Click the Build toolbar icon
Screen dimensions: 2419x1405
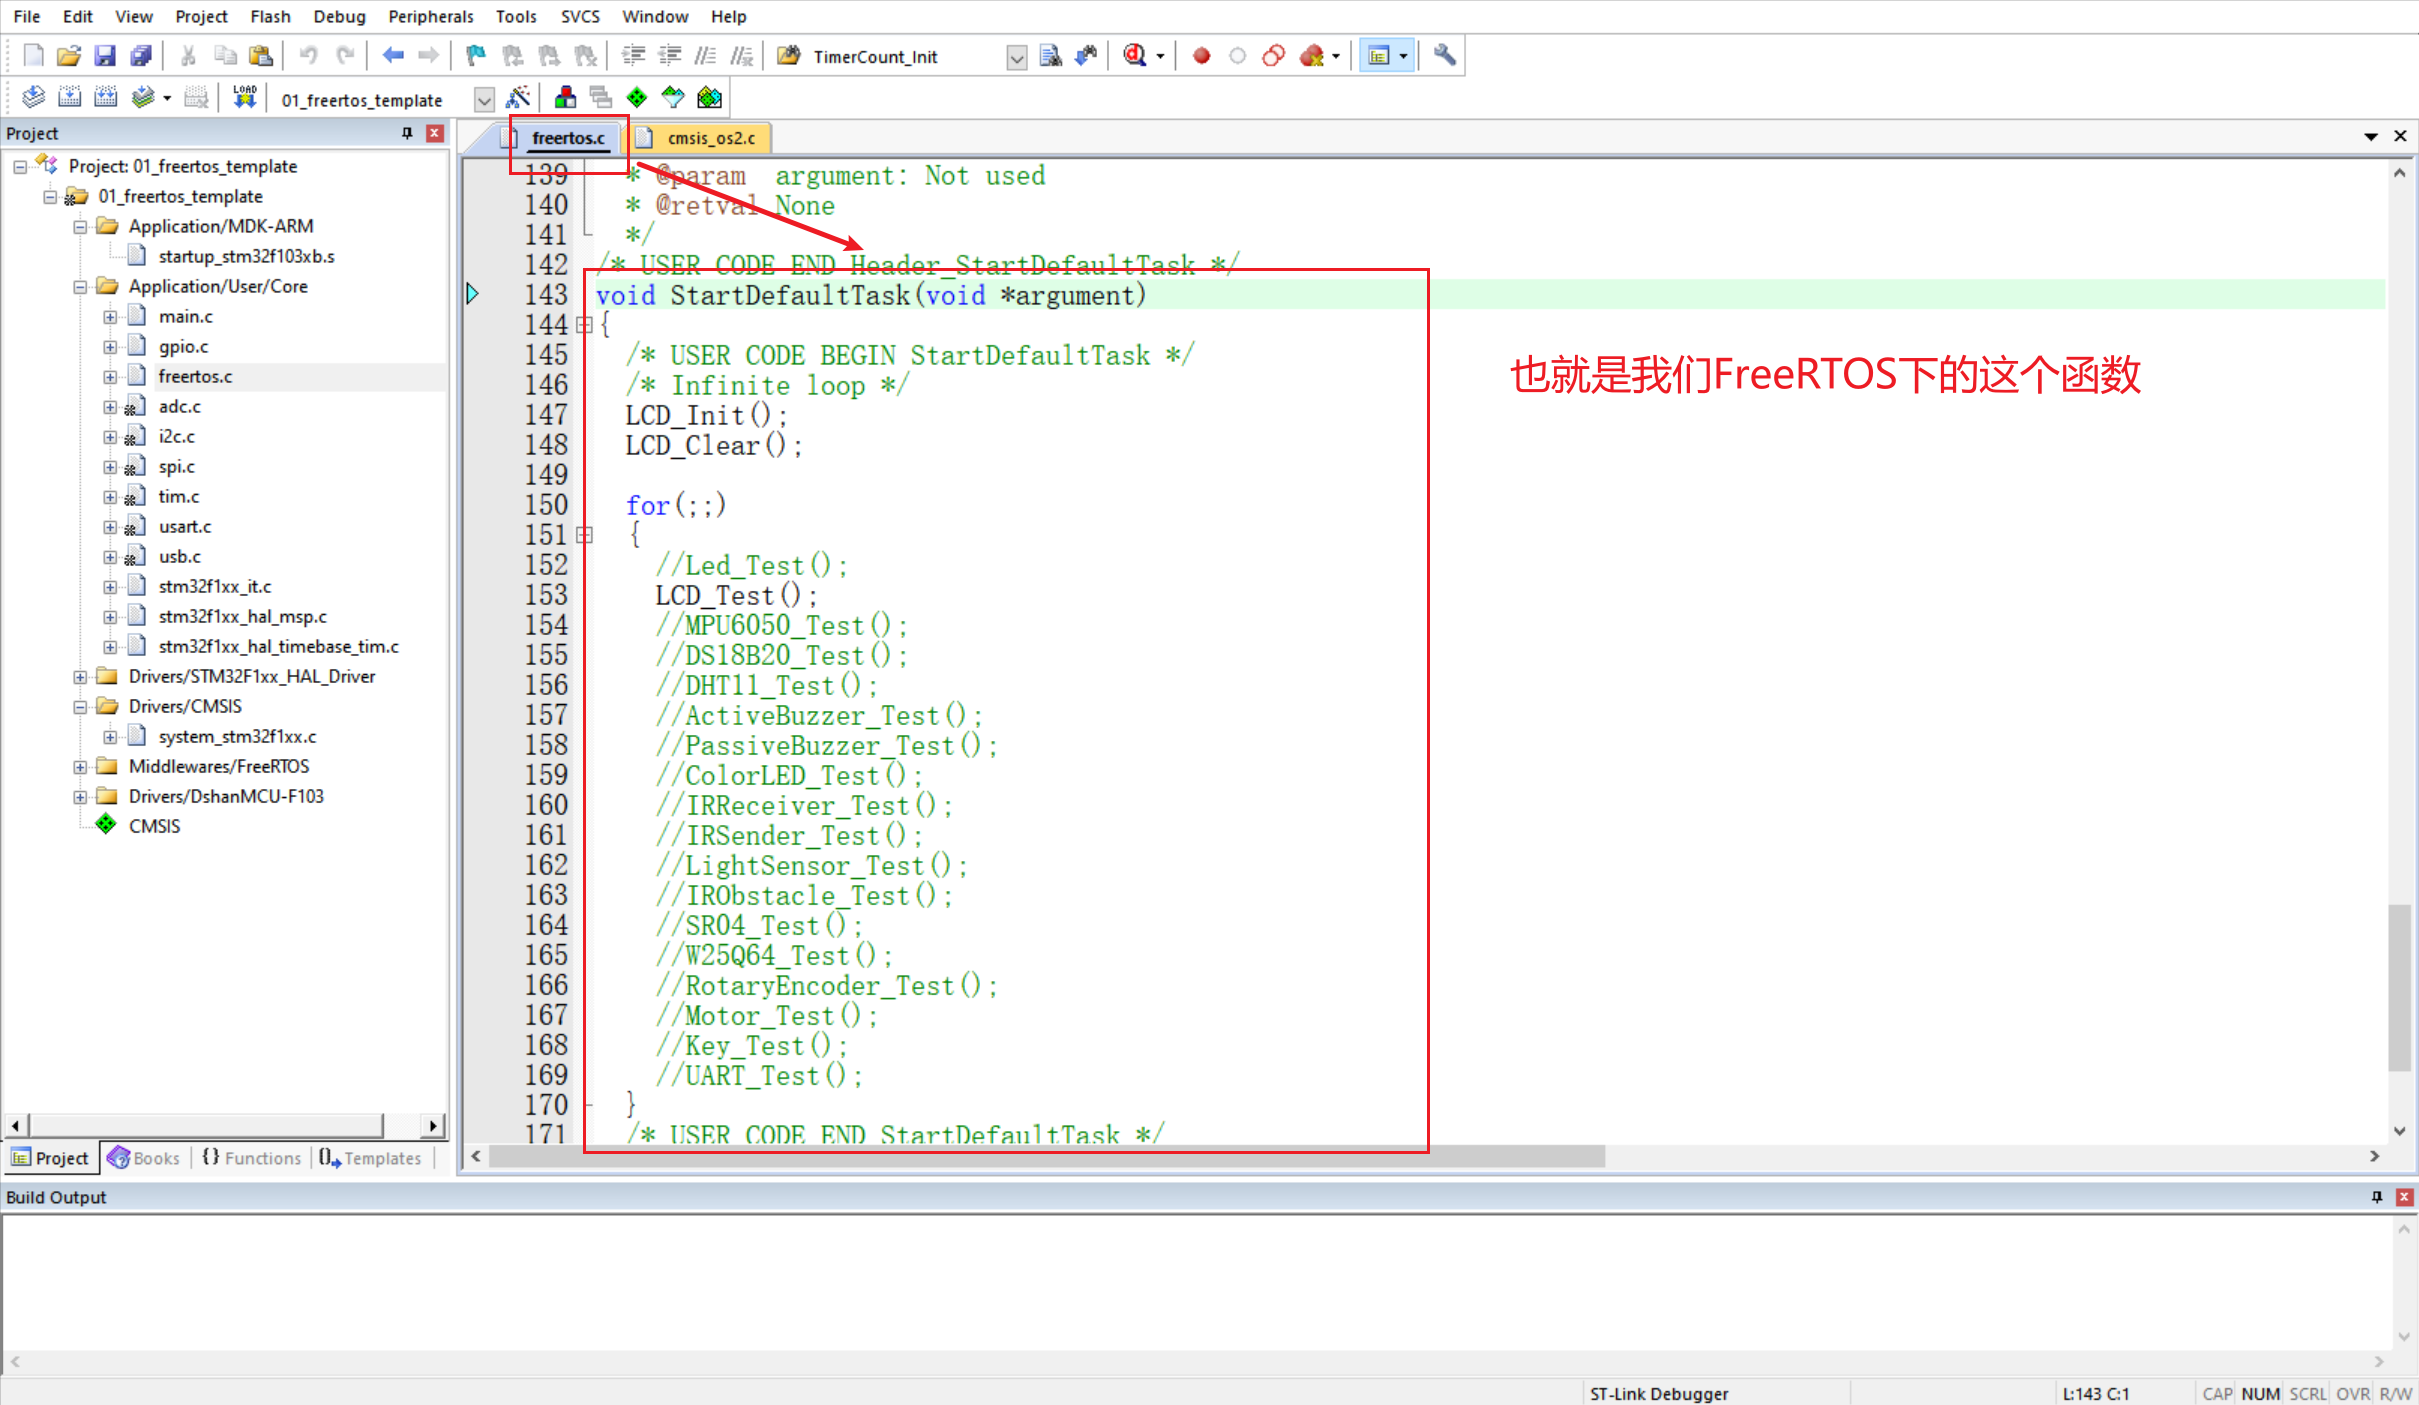click(x=70, y=96)
